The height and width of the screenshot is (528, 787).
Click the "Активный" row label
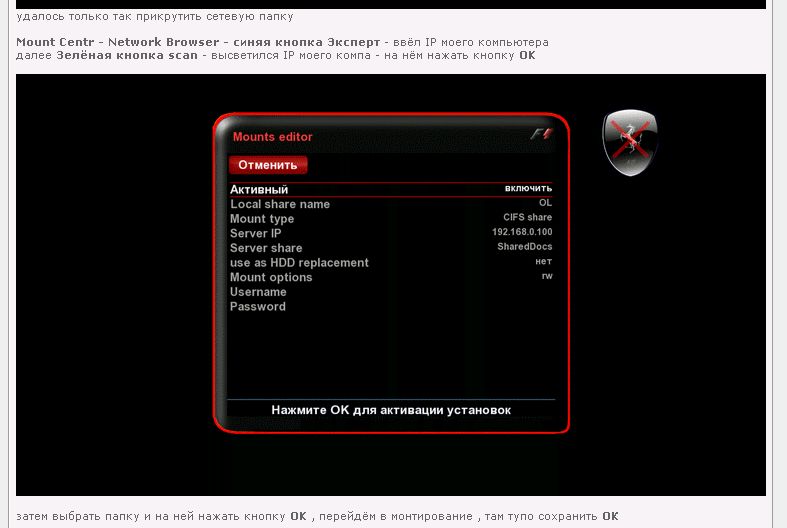click(259, 189)
